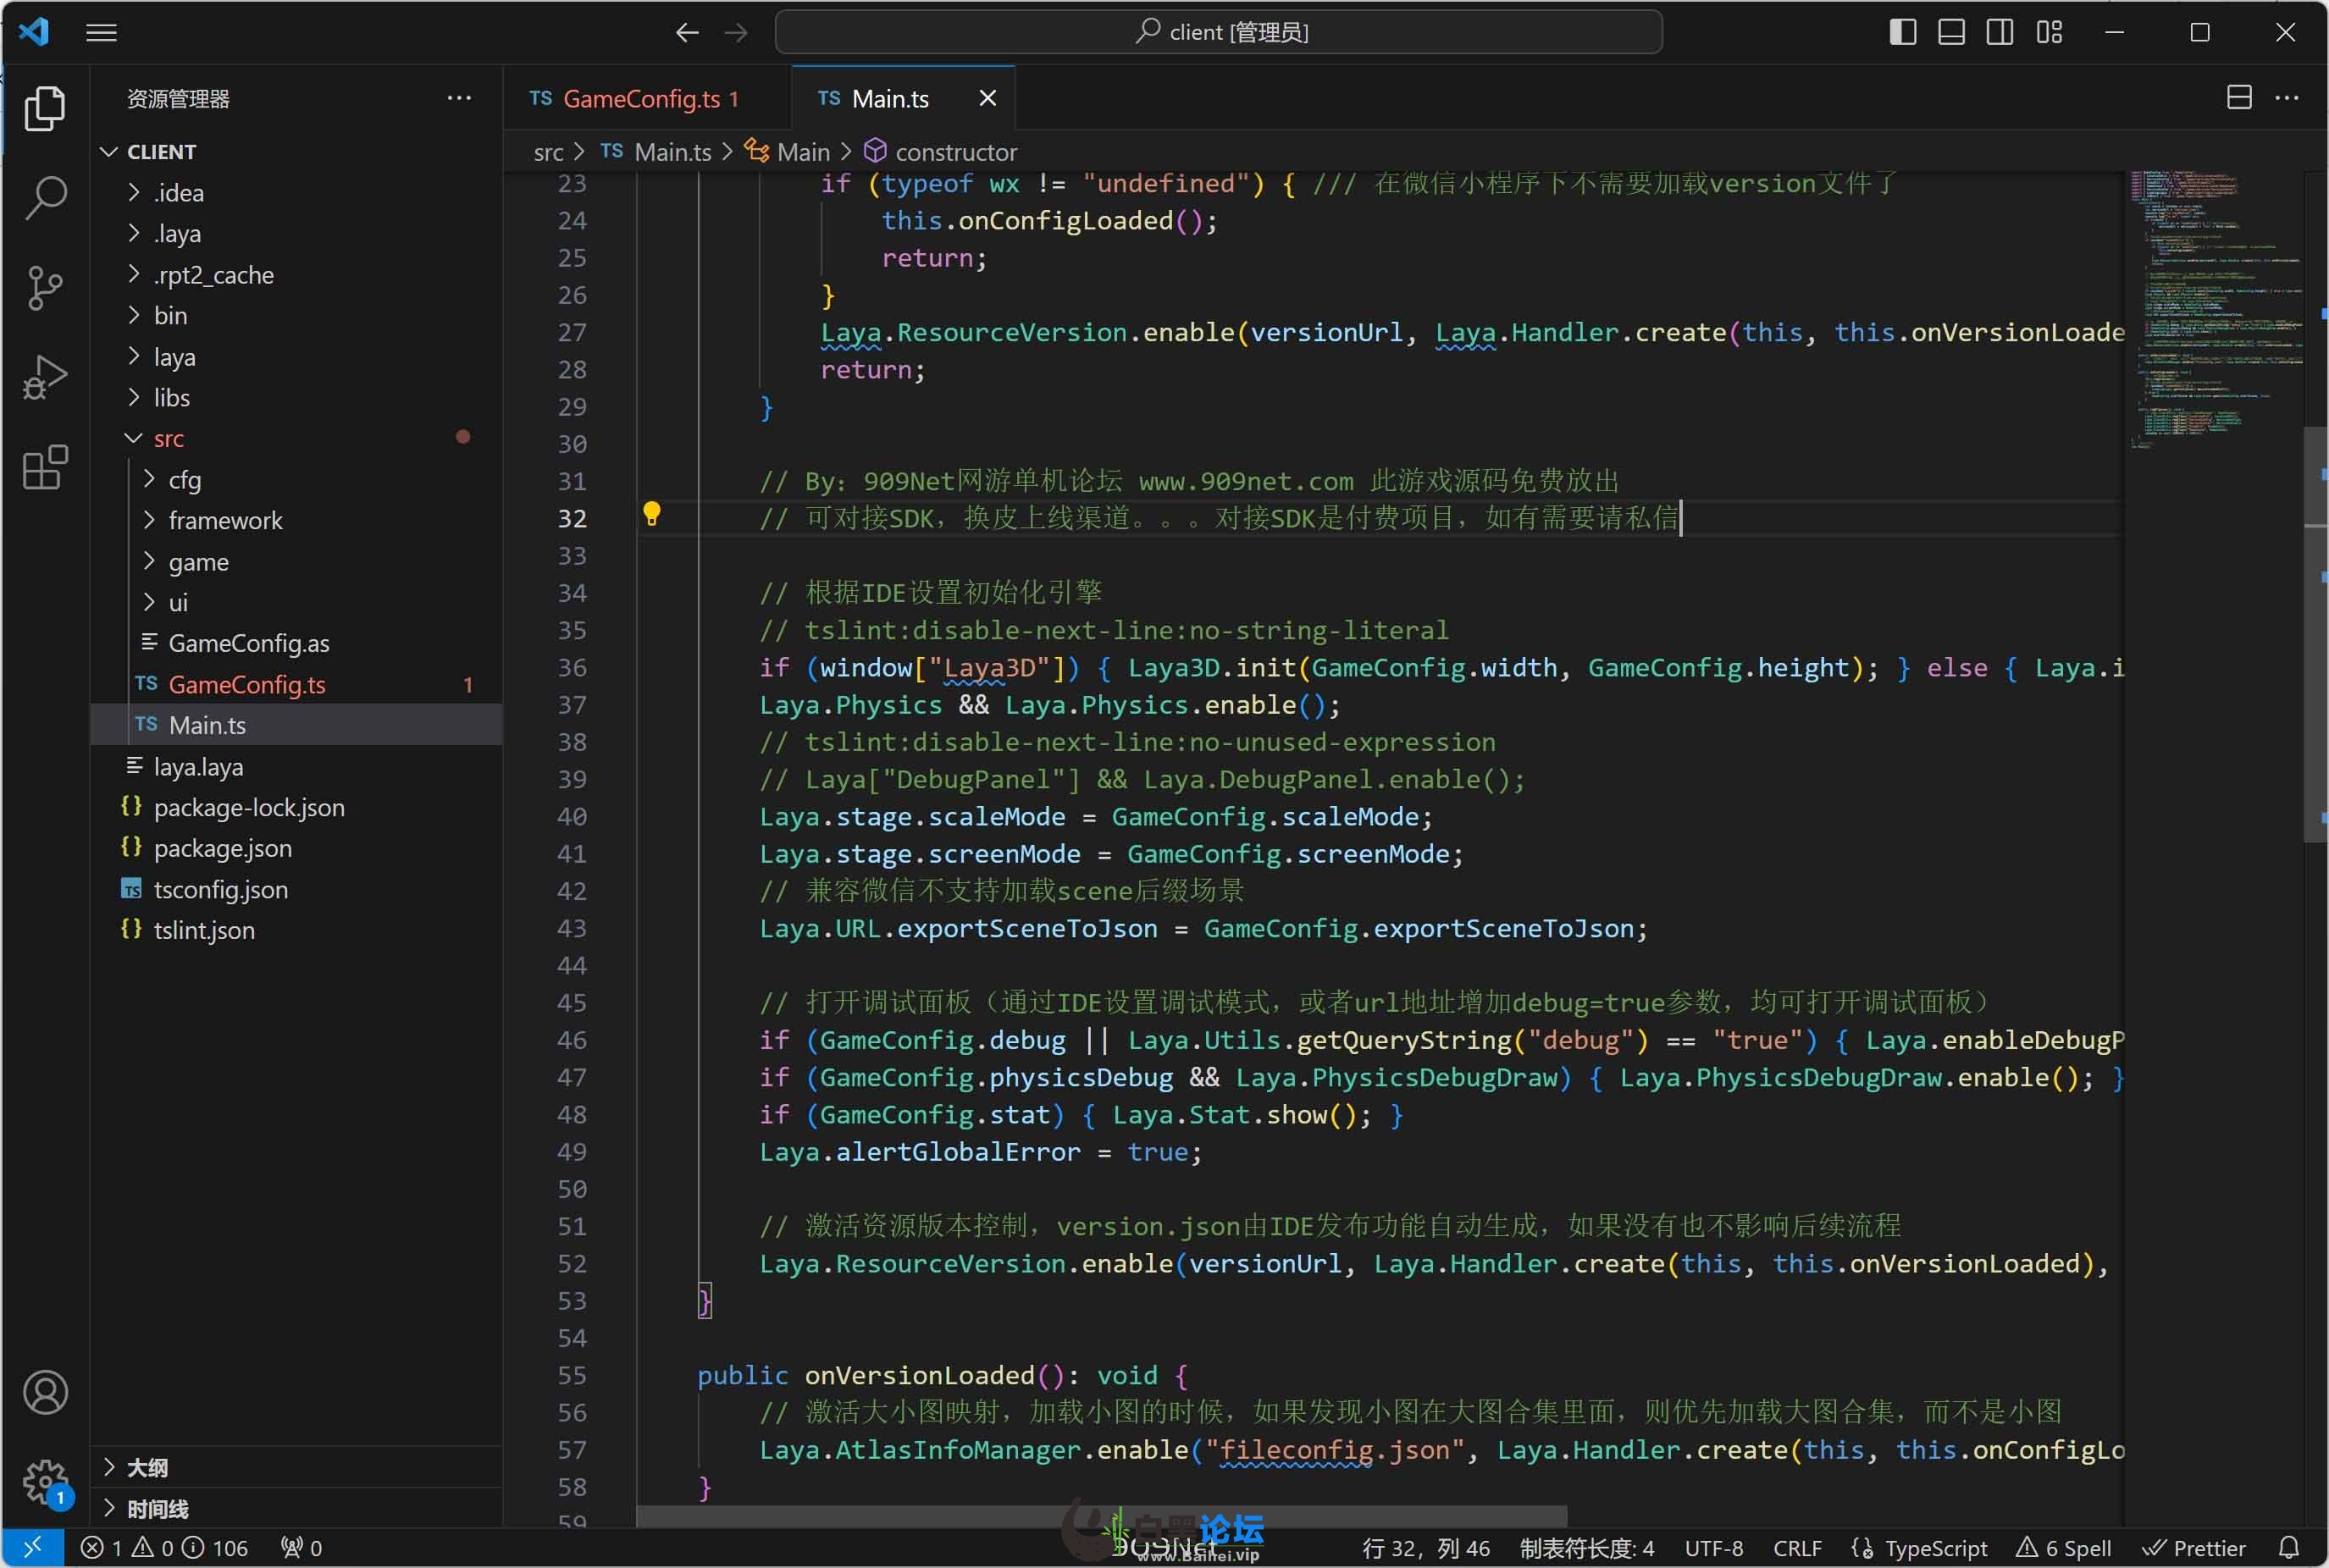Open remote window indicator in status bar

click(33, 1547)
